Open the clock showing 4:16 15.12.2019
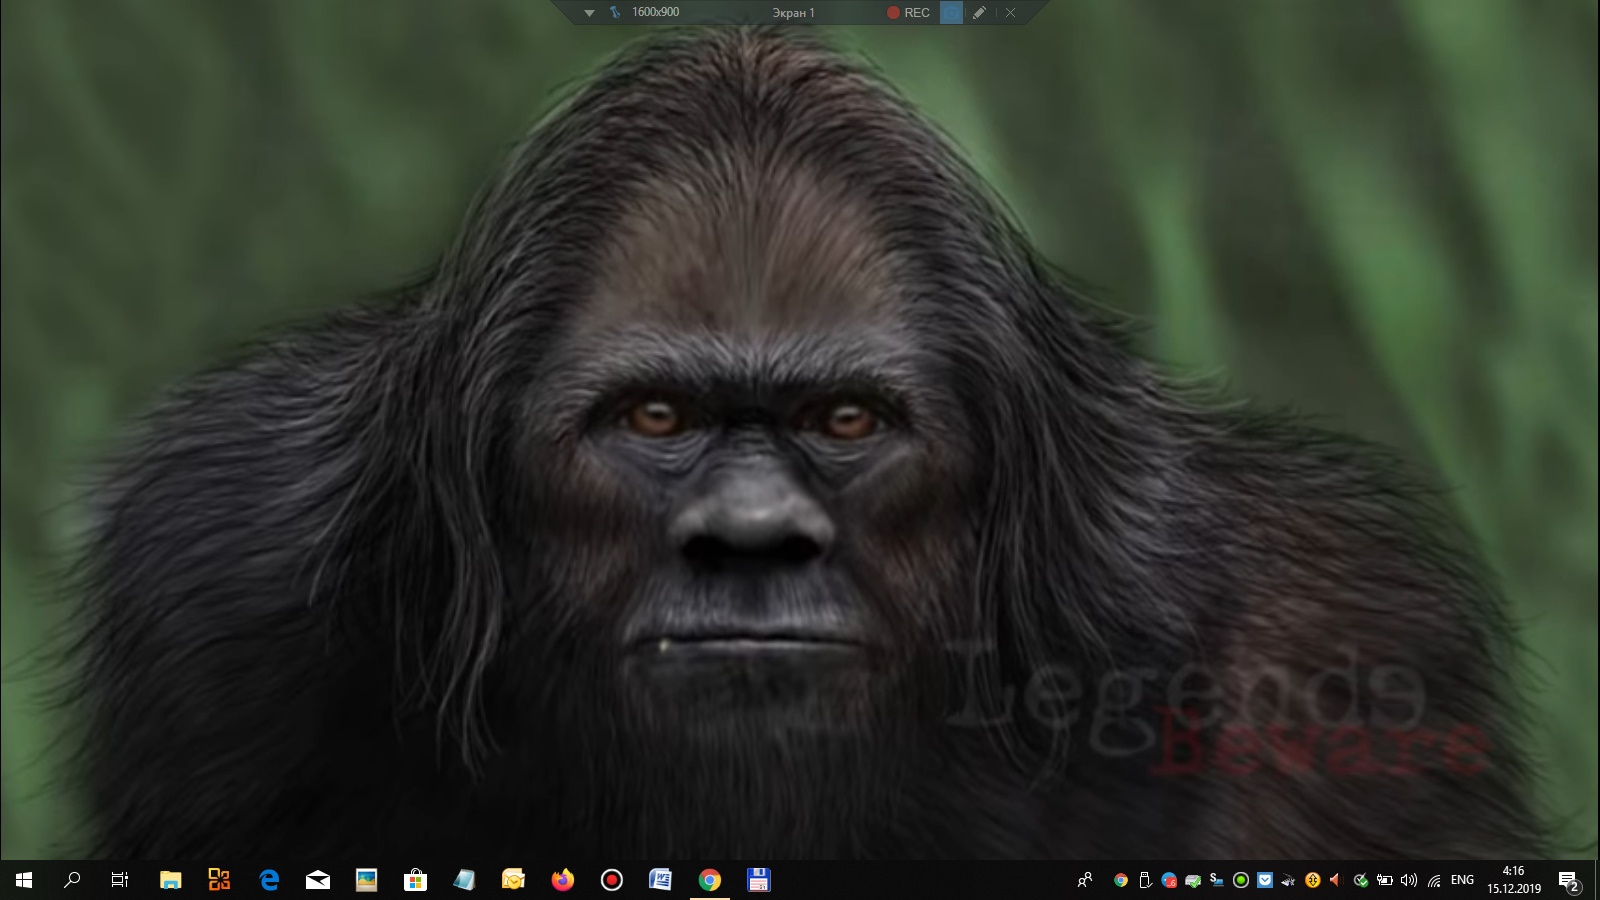The width and height of the screenshot is (1600, 900). click(x=1513, y=880)
